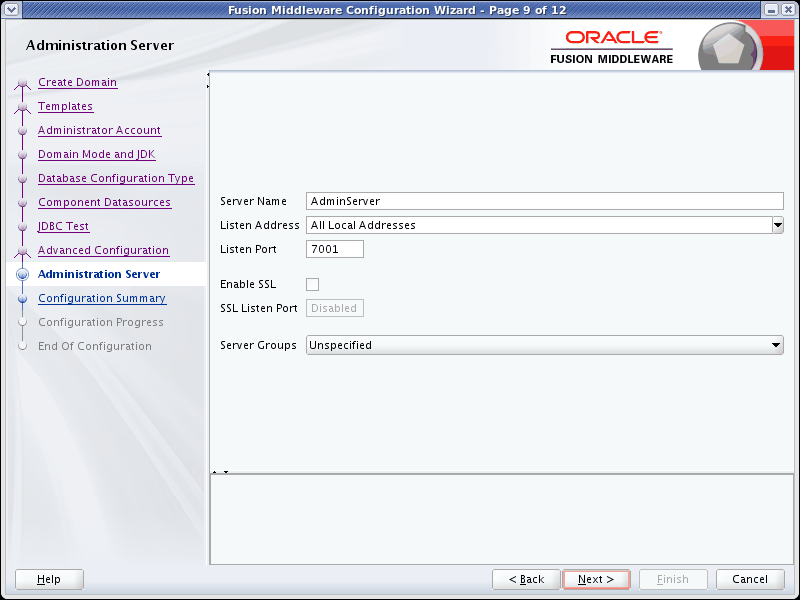Open the JDBC Test step
Image resolution: width=800 pixels, height=600 pixels.
(x=64, y=226)
